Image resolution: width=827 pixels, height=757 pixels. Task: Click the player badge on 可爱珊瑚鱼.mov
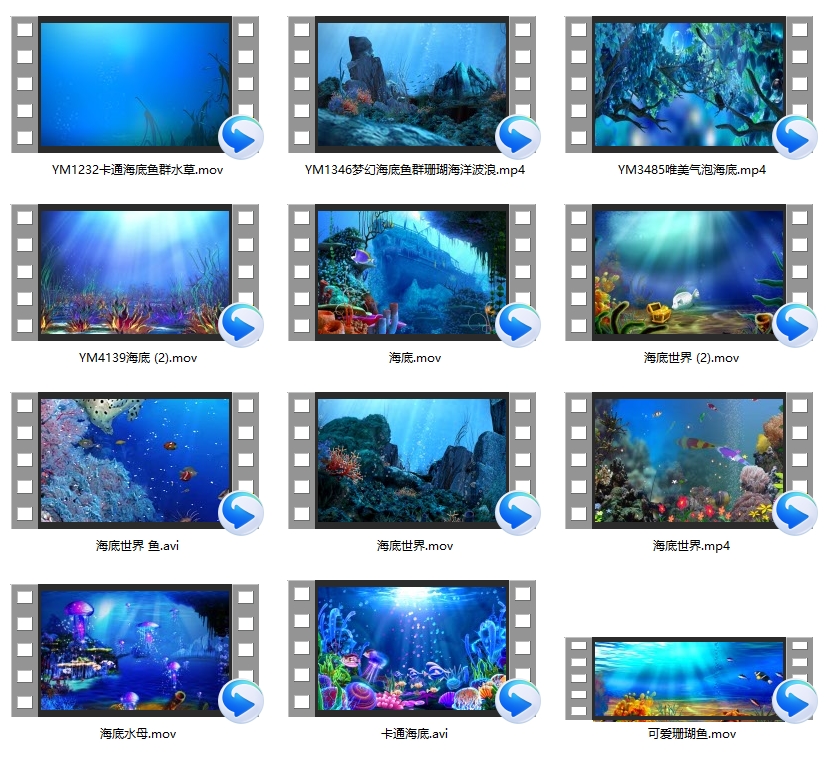tap(795, 701)
